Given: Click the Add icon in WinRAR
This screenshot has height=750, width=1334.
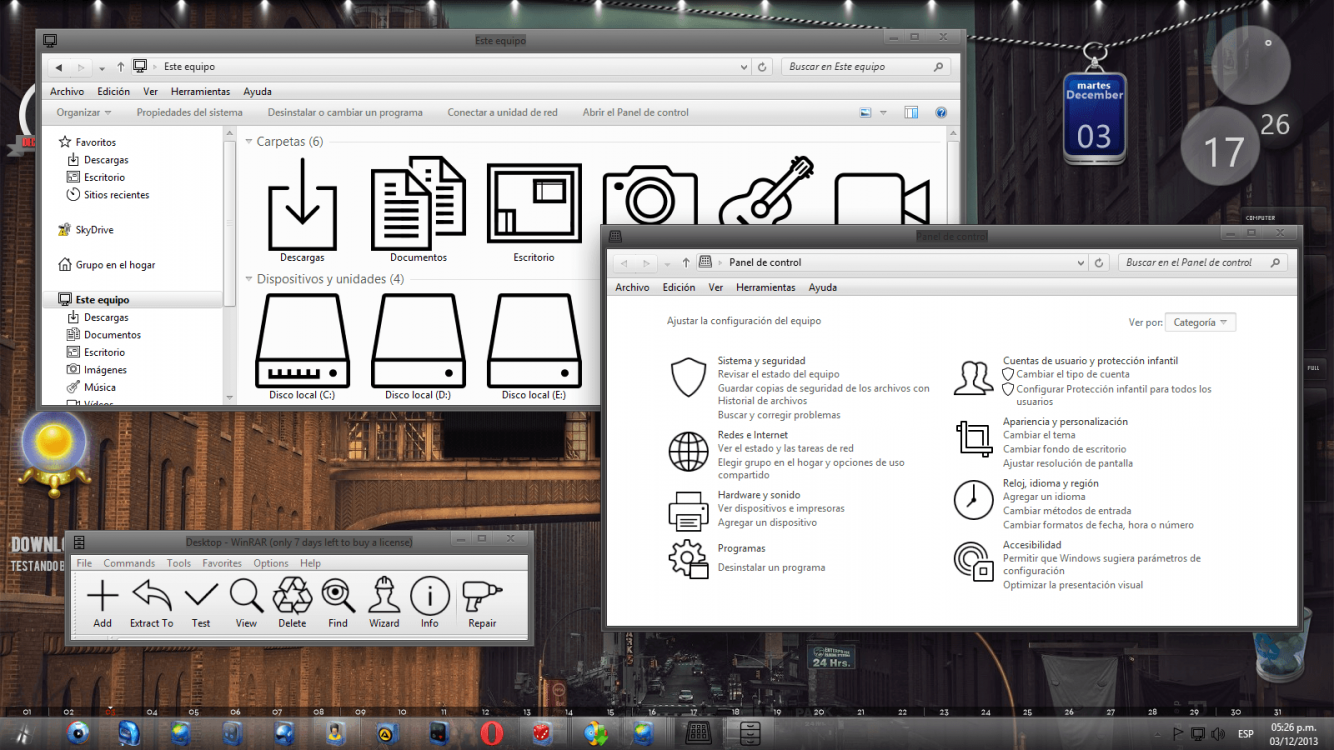Looking at the screenshot, I should 102,598.
